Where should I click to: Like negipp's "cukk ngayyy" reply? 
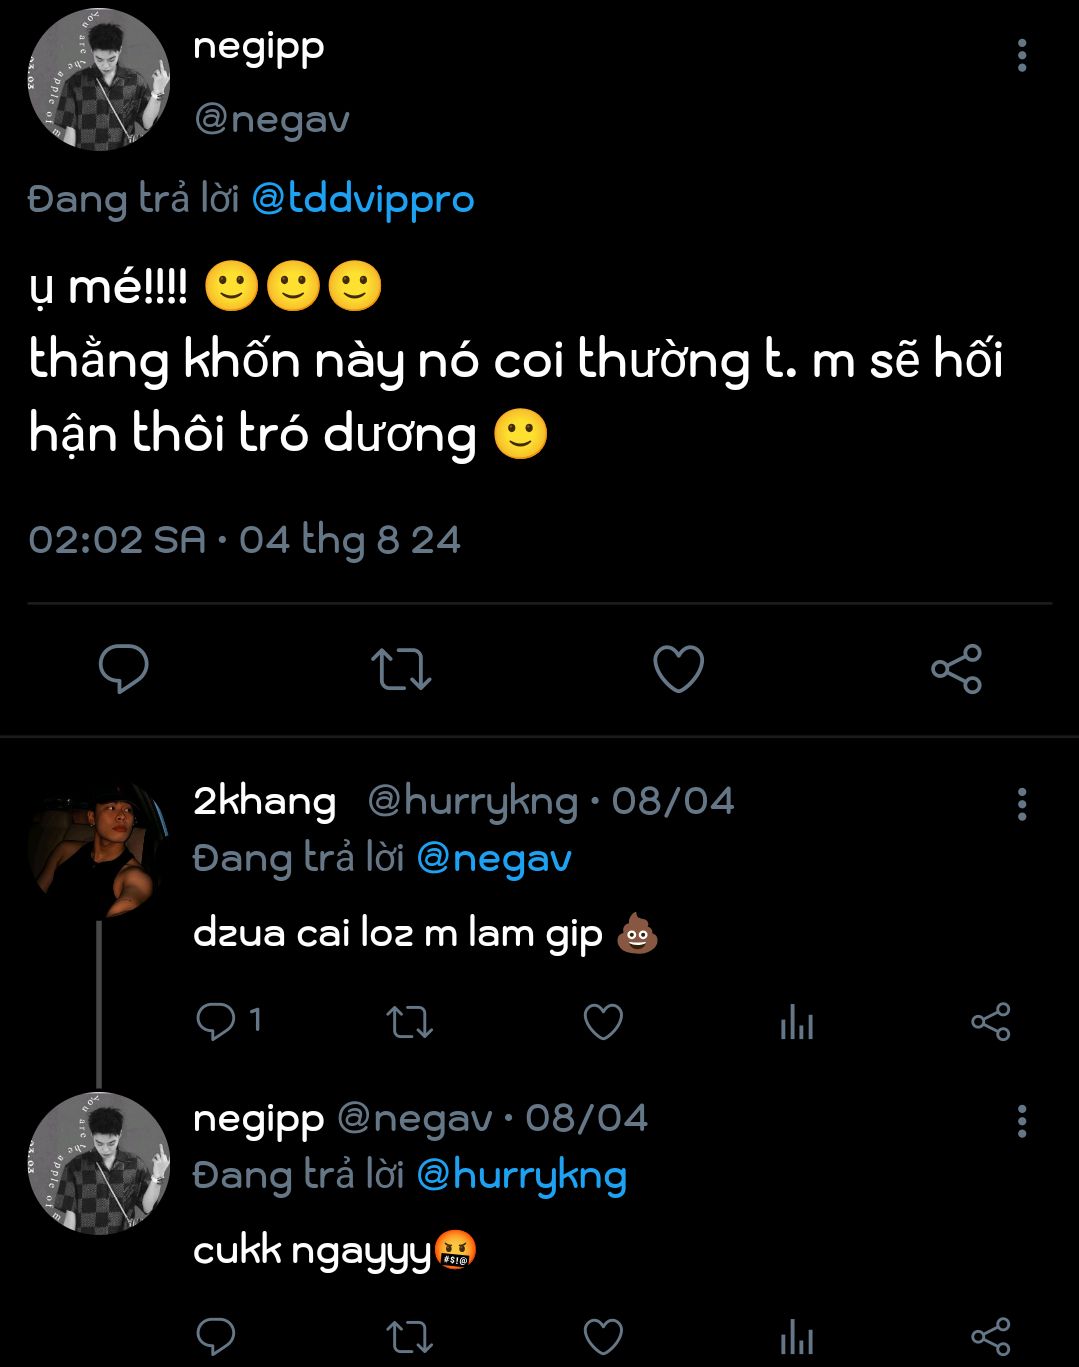(x=603, y=1337)
